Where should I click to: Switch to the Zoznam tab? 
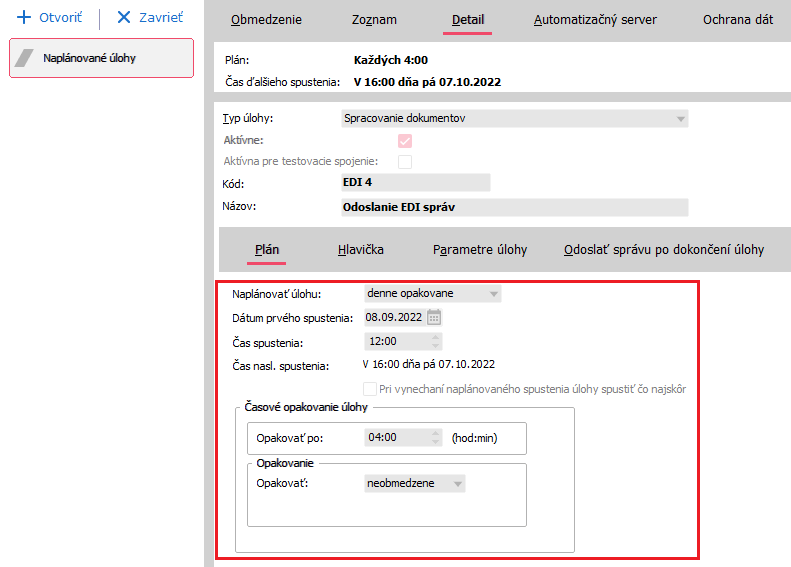[x=374, y=19]
